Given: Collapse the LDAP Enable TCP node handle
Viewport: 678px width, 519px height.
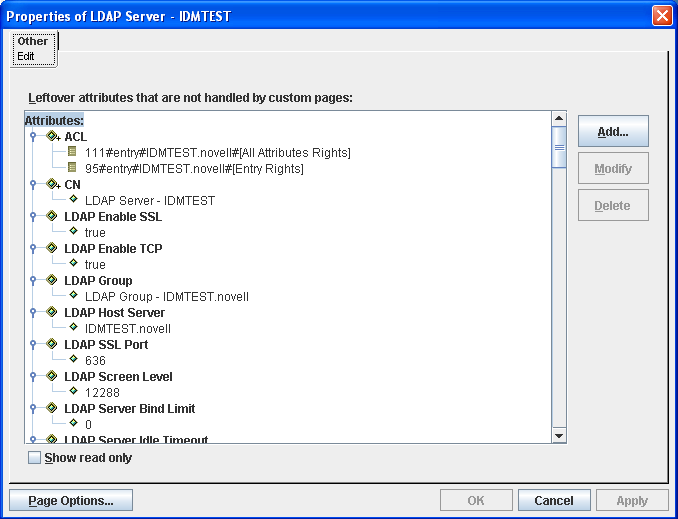Looking at the screenshot, I should pyautogui.click(x=33, y=248).
